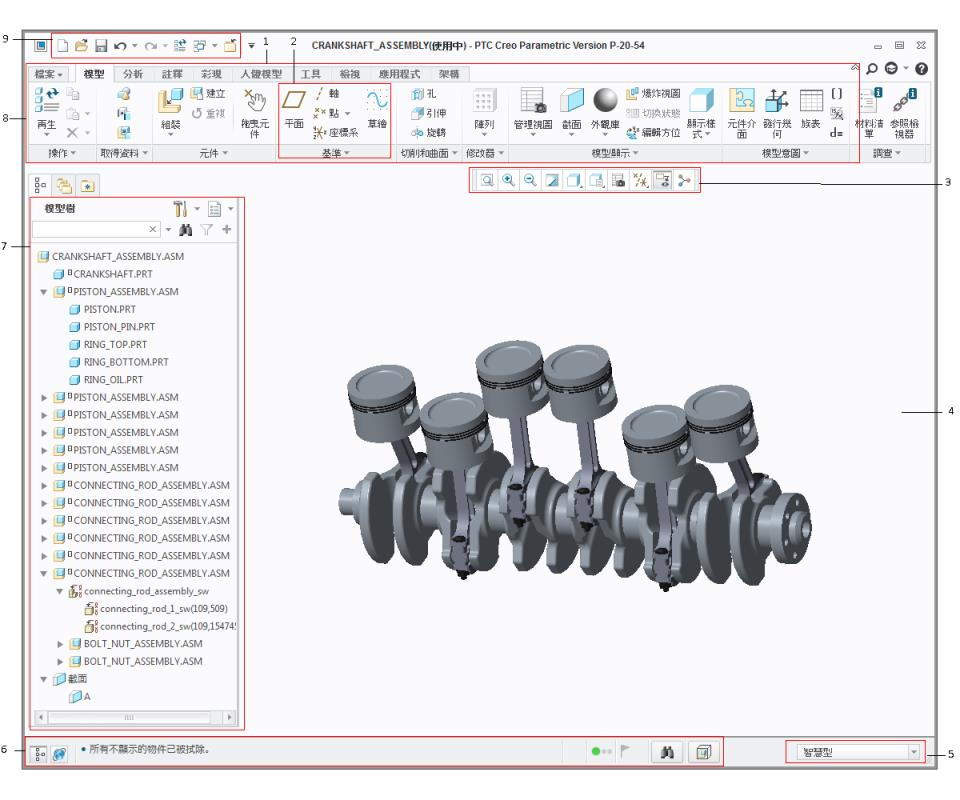
Task: Click the 元件介面 component interface icon
Action: pos(741,113)
